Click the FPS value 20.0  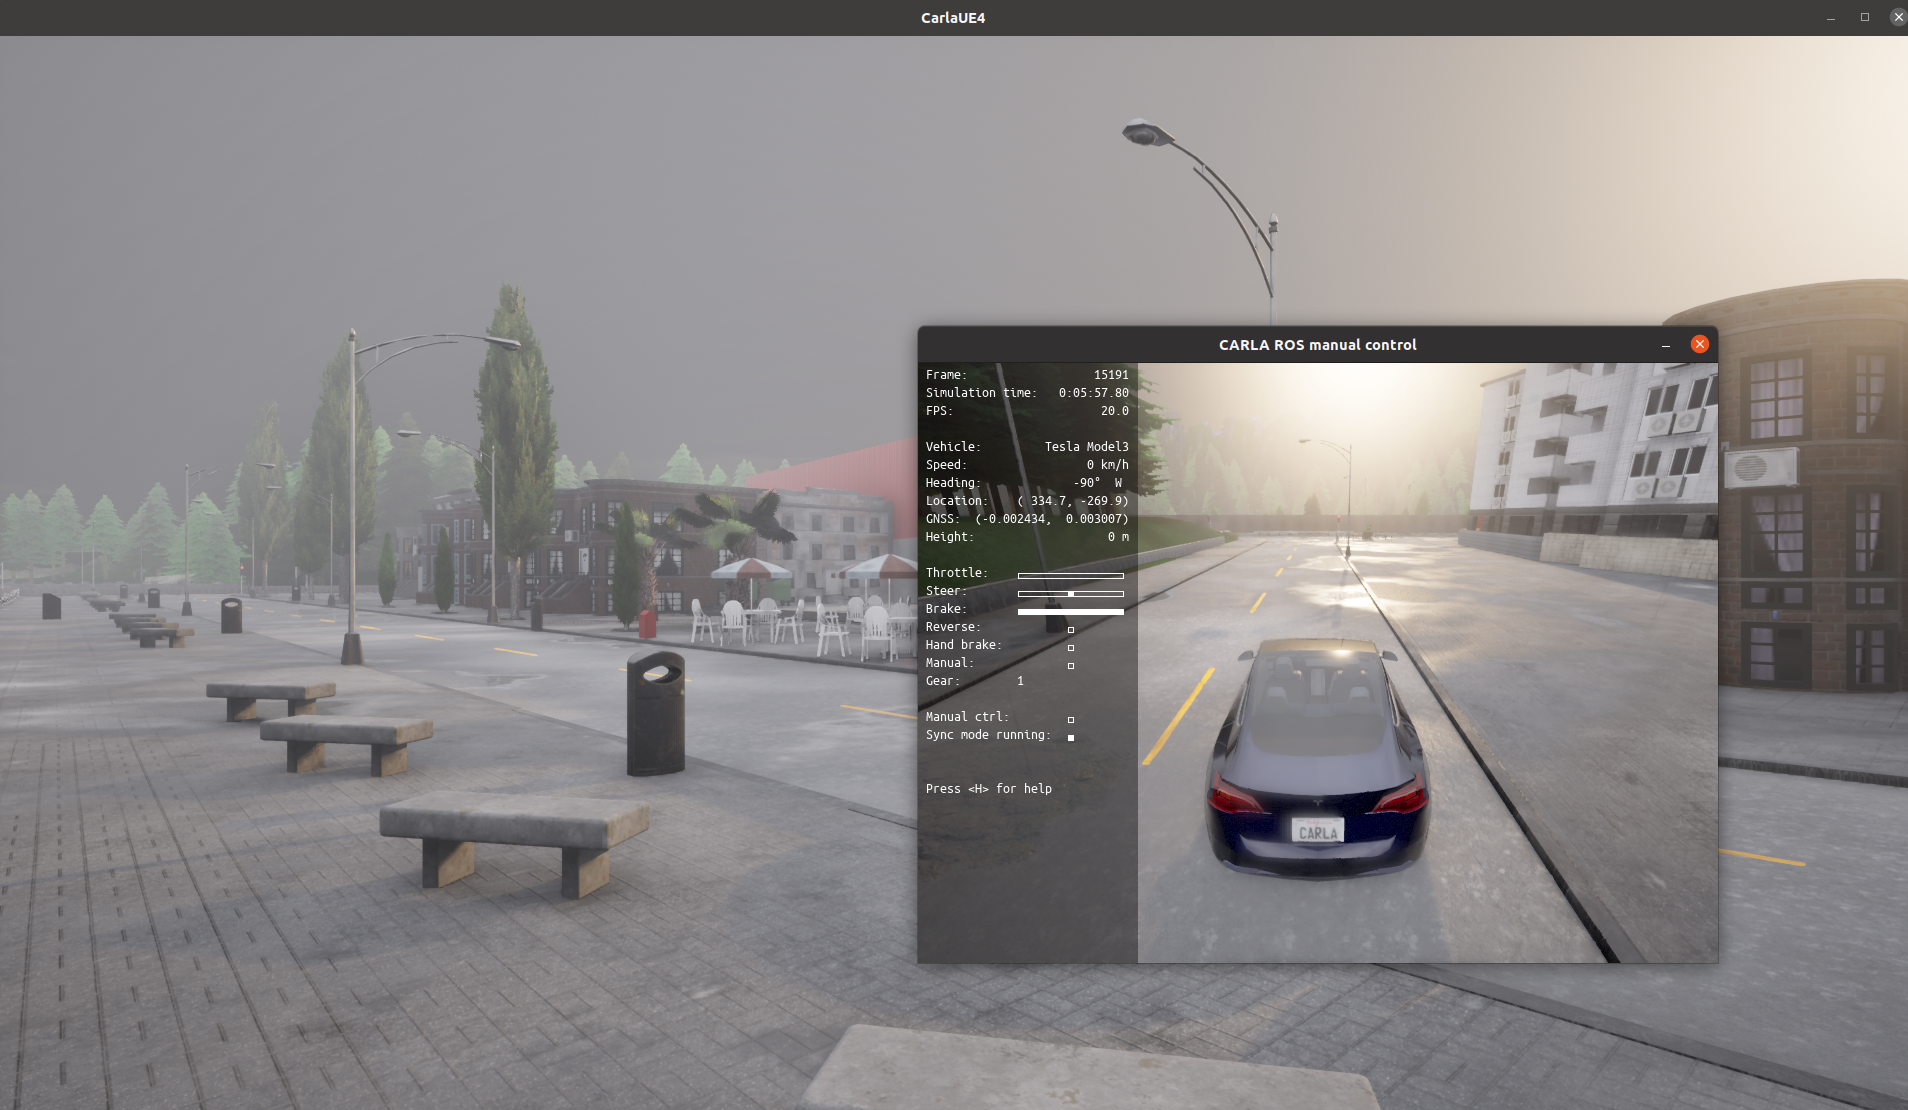[1115, 411]
